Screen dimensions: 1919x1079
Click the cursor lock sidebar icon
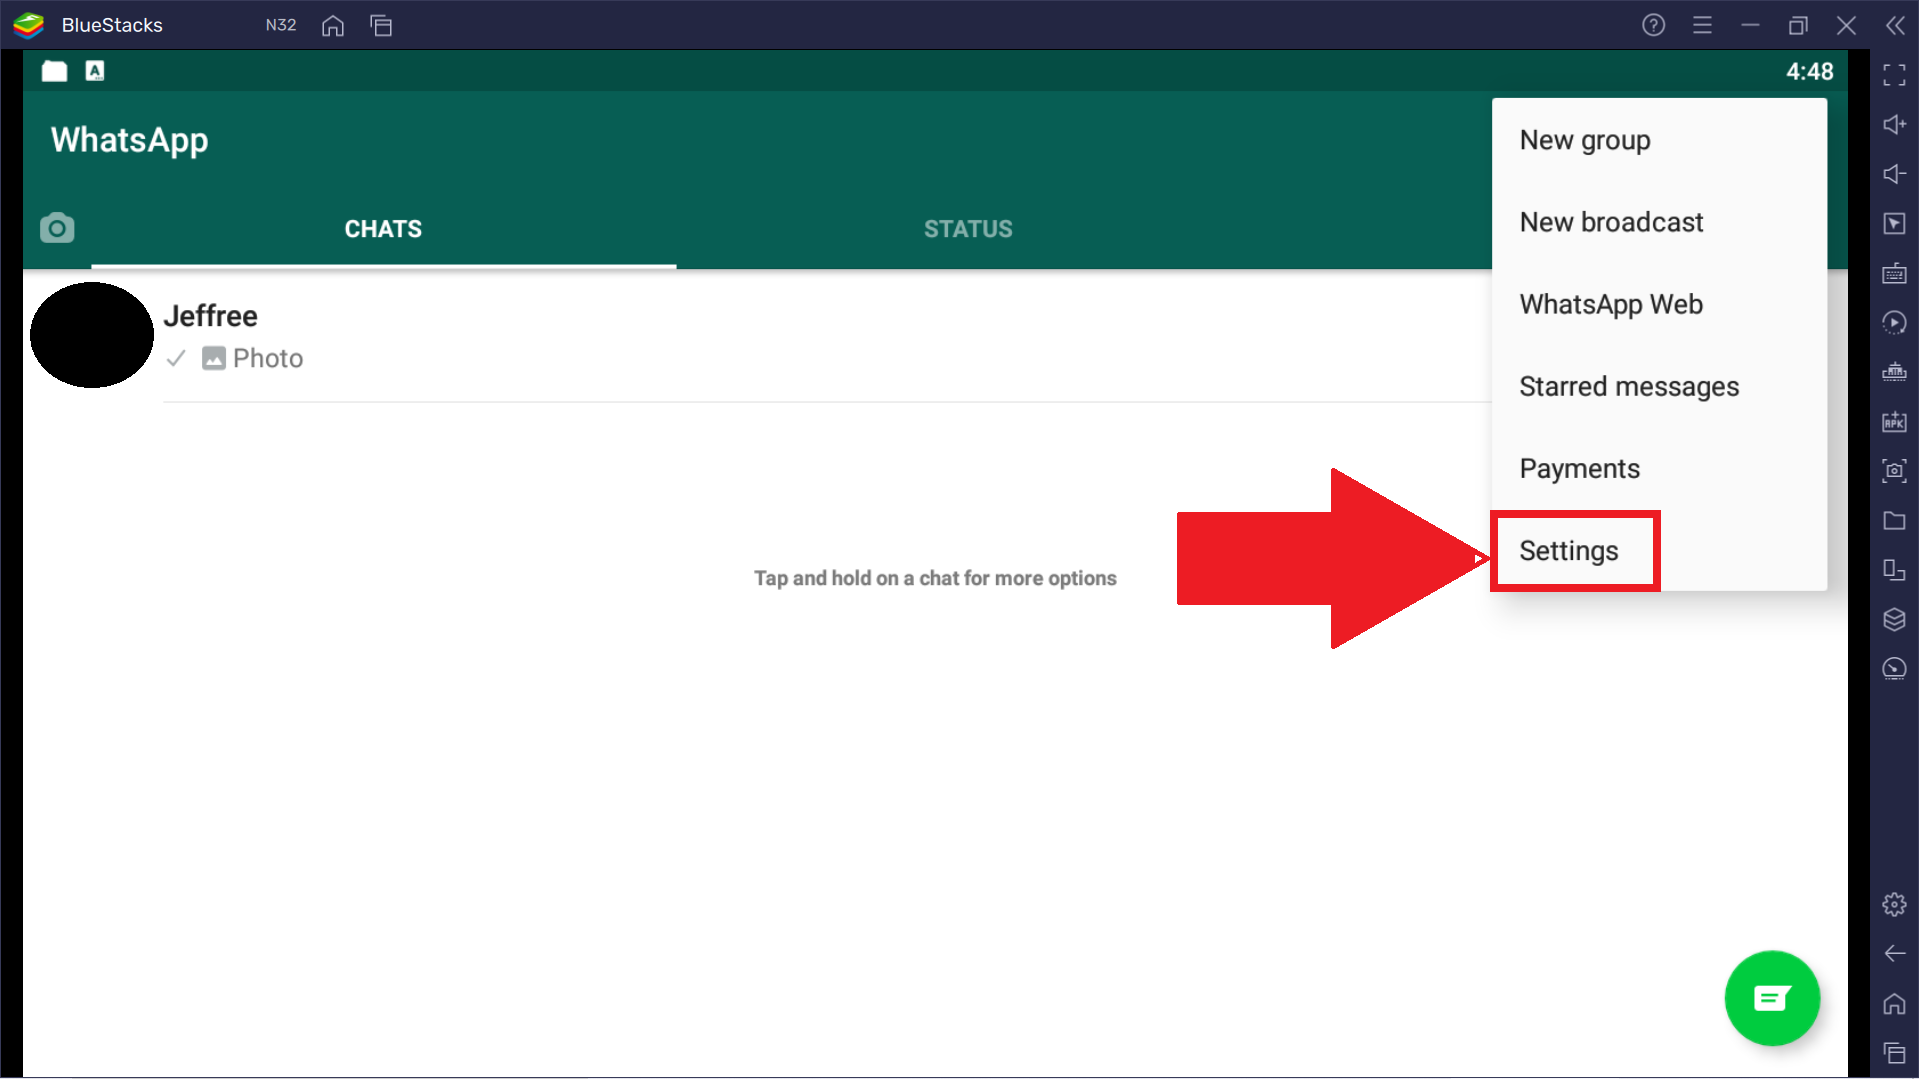(1894, 223)
